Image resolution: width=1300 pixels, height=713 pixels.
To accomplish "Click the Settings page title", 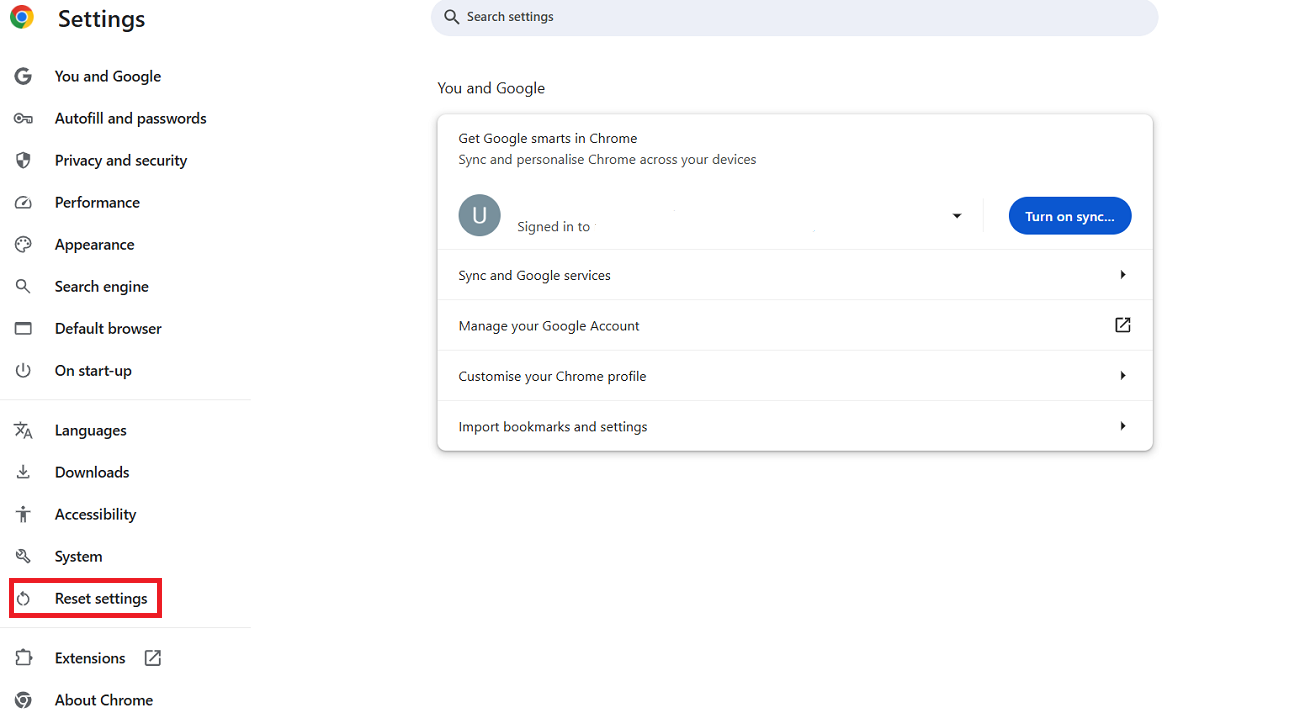I will [101, 19].
